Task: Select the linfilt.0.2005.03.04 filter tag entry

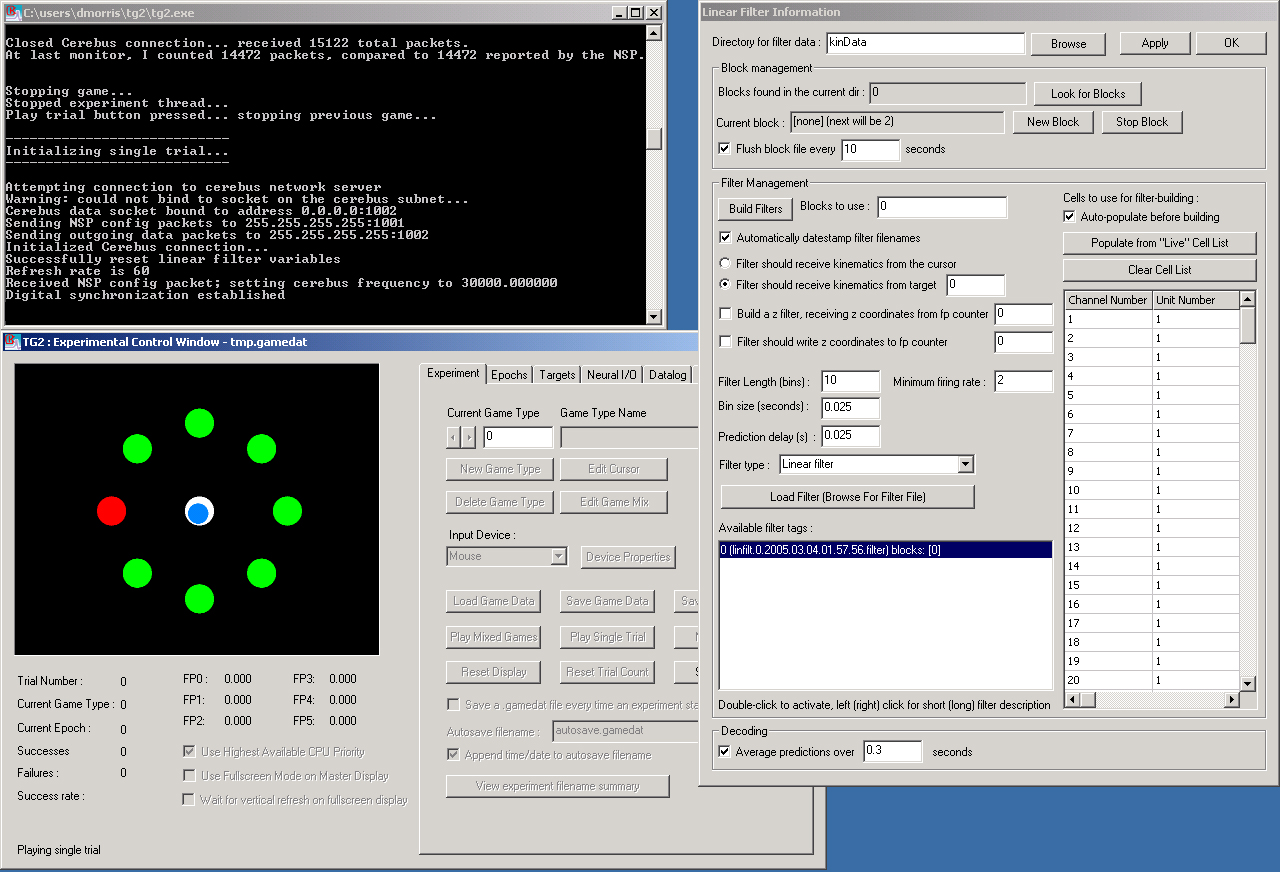Action: 885,550
